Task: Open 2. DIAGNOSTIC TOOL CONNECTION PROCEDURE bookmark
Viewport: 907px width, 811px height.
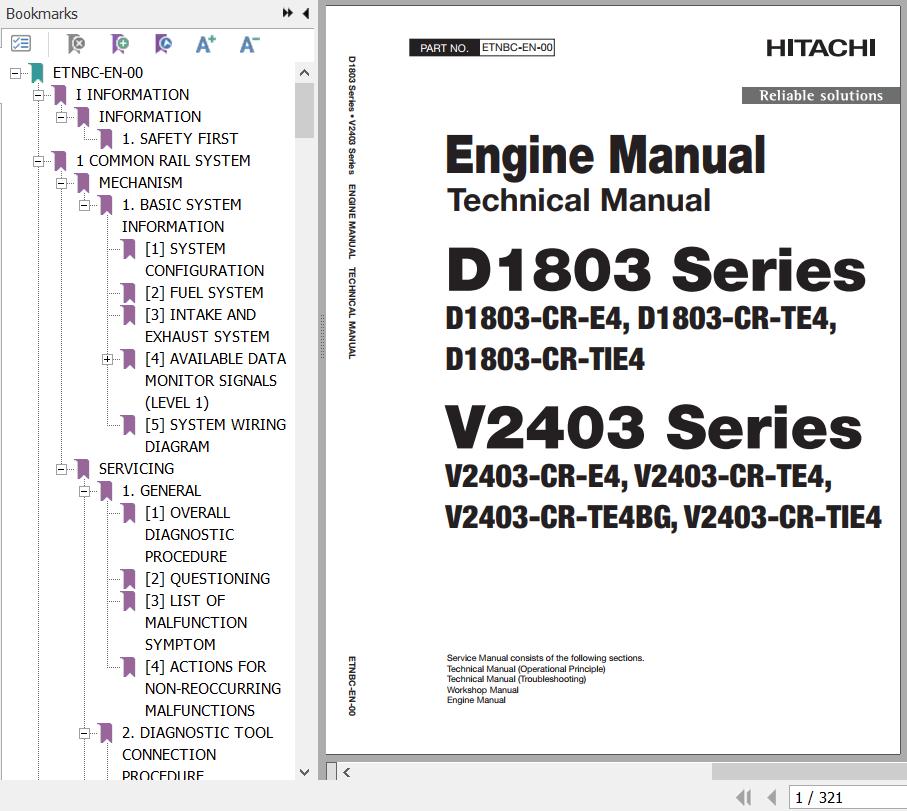Action: 197,754
